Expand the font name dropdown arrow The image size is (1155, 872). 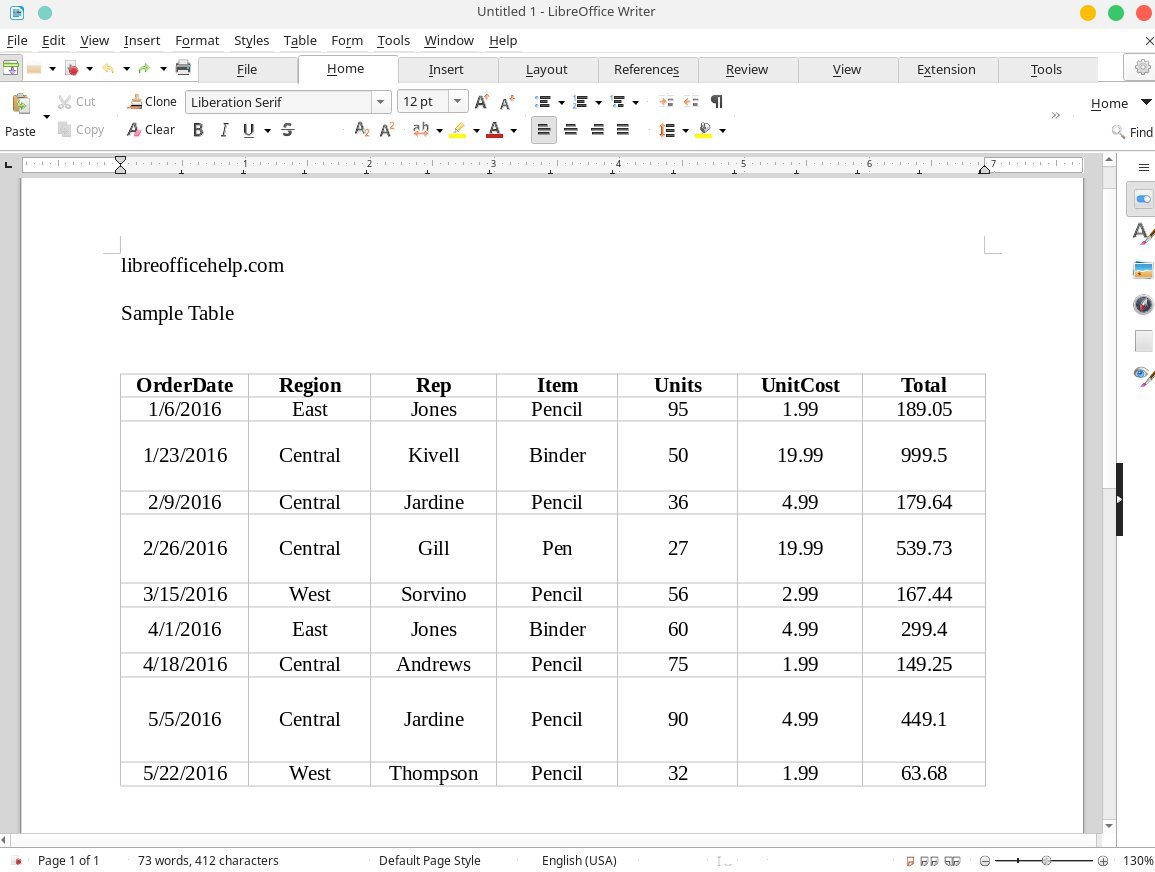(x=380, y=102)
